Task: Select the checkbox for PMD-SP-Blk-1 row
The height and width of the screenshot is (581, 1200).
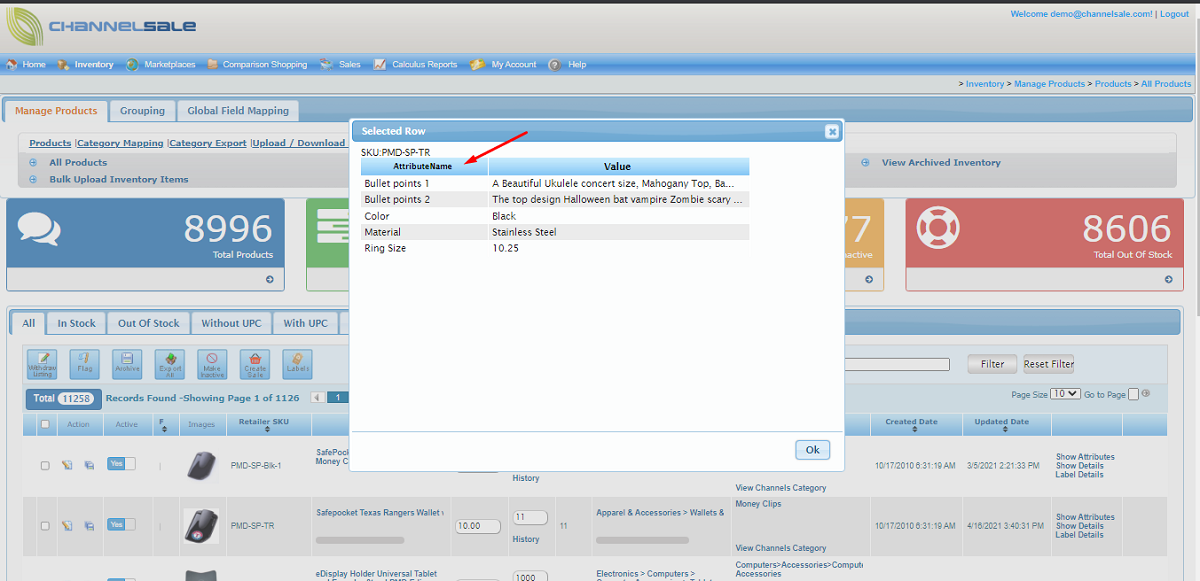Action: (45, 465)
